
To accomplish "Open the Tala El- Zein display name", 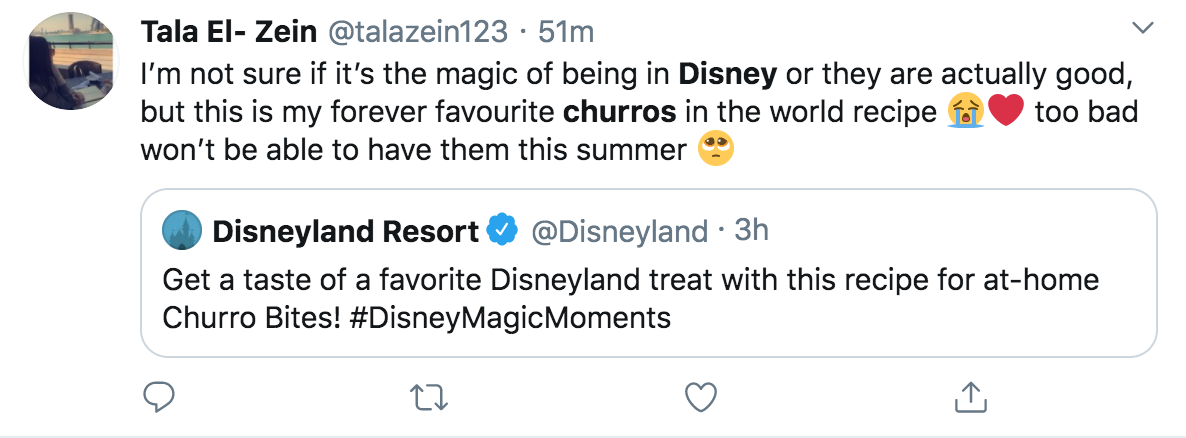I will tap(229, 32).
